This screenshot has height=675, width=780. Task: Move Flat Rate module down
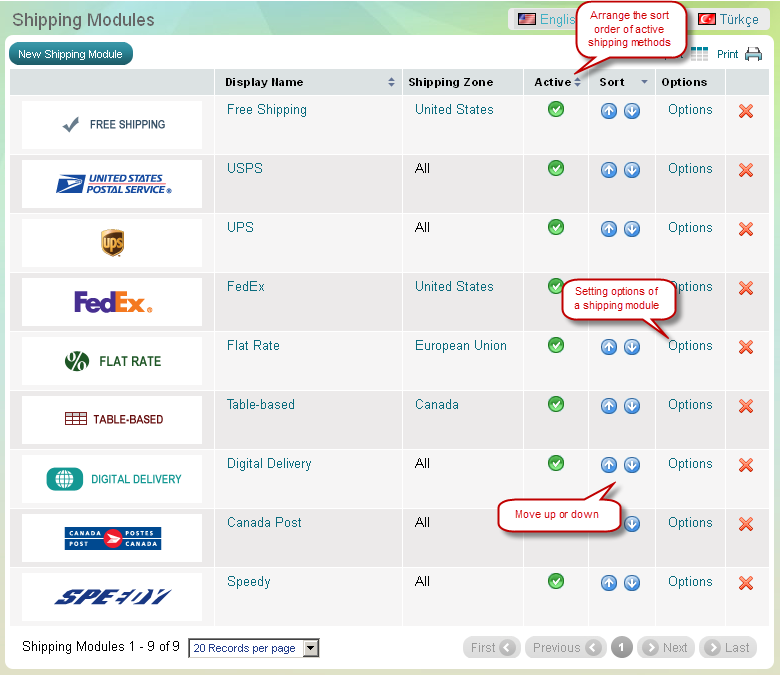tap(632, 347)
